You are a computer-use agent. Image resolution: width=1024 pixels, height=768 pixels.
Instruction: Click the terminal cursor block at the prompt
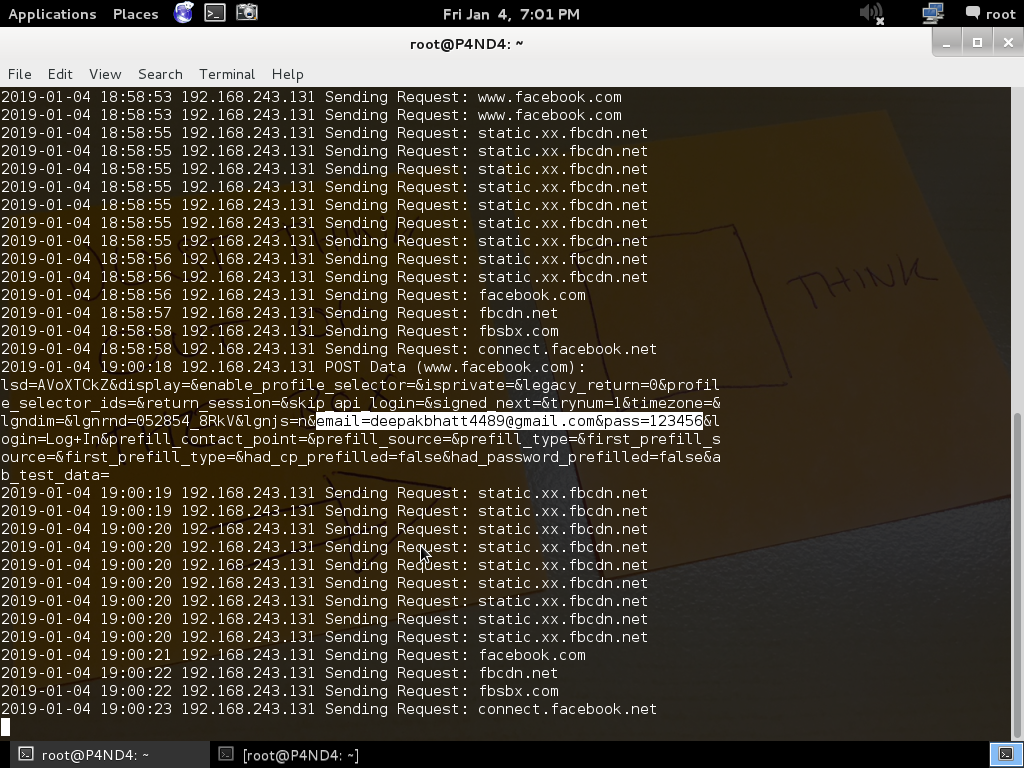click(x=5, y=727)
